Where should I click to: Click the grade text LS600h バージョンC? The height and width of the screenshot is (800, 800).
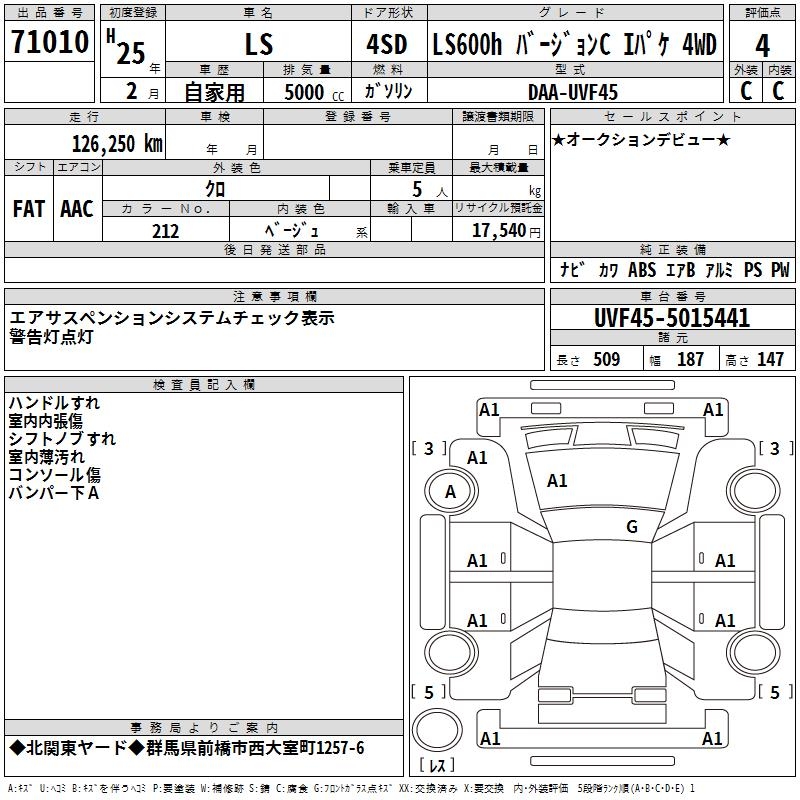coord(521,44)
